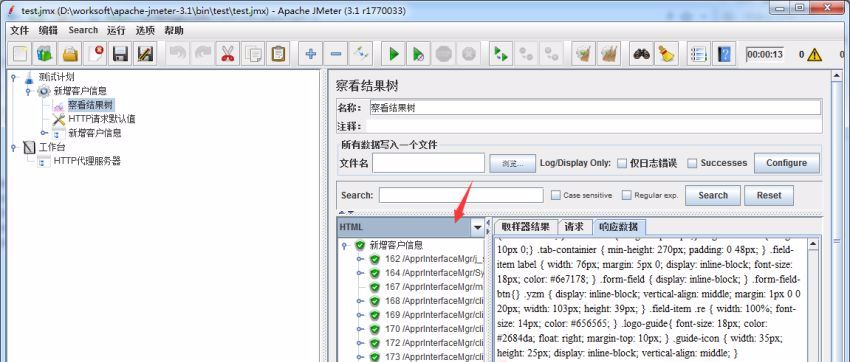This screenshot has height=362, width=850.
Task: Collapse 新增客户信息 in results tree
Action: [344, 245]
